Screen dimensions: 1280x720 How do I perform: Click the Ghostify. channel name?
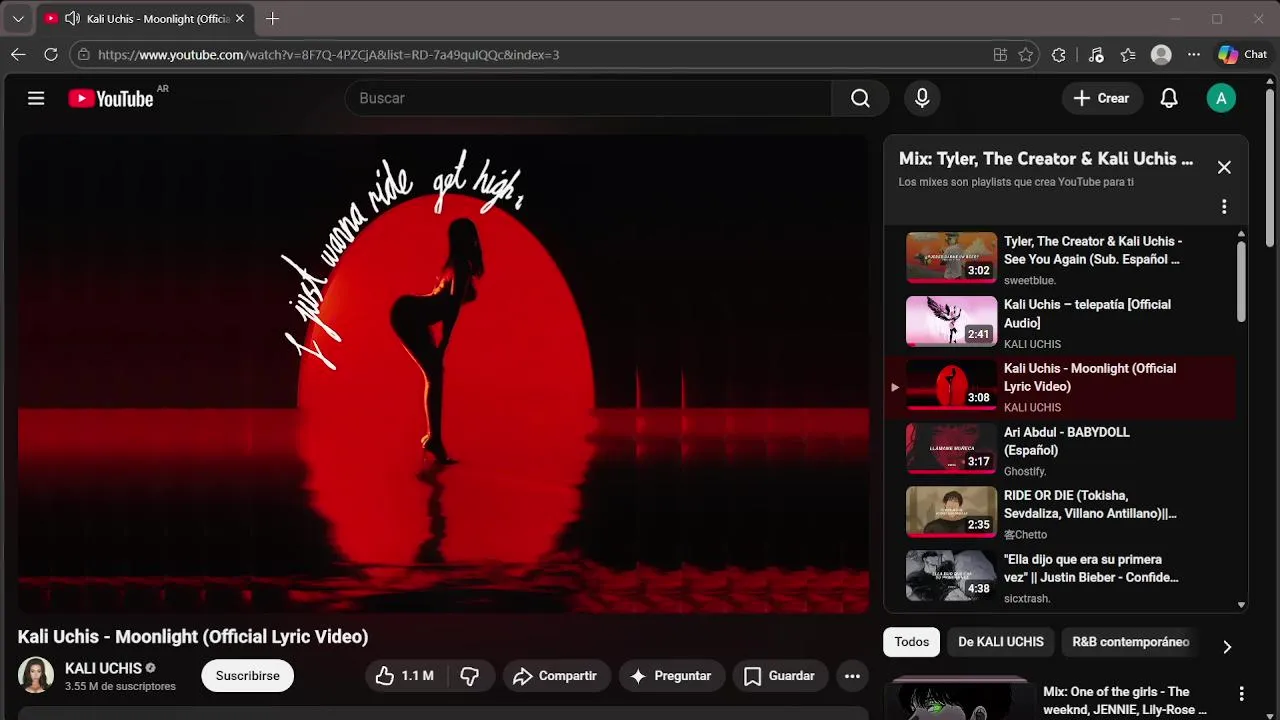point(1025,471)
